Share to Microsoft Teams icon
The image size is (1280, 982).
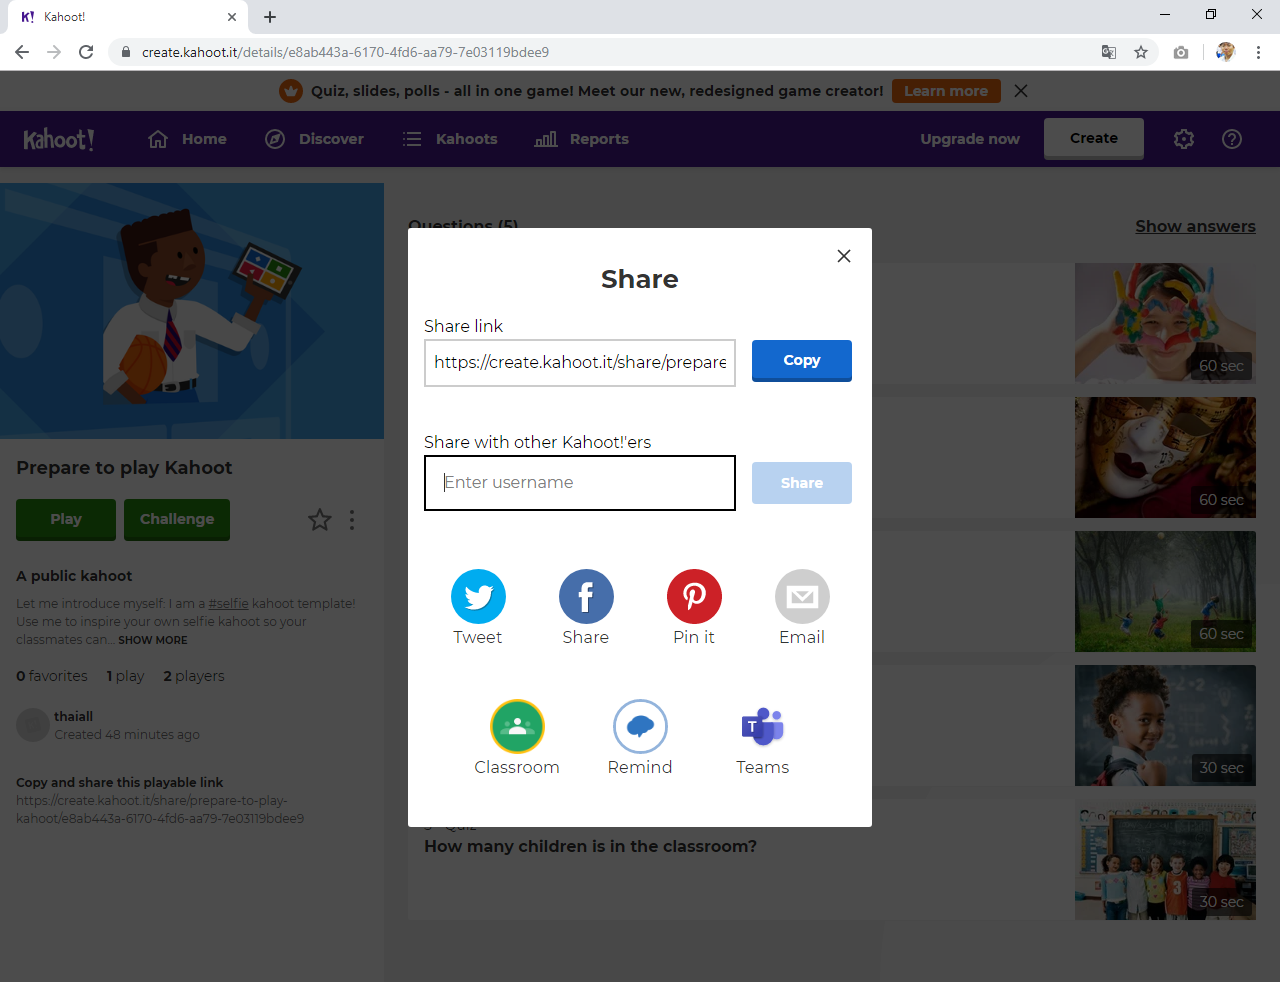(x=762, y=727)
